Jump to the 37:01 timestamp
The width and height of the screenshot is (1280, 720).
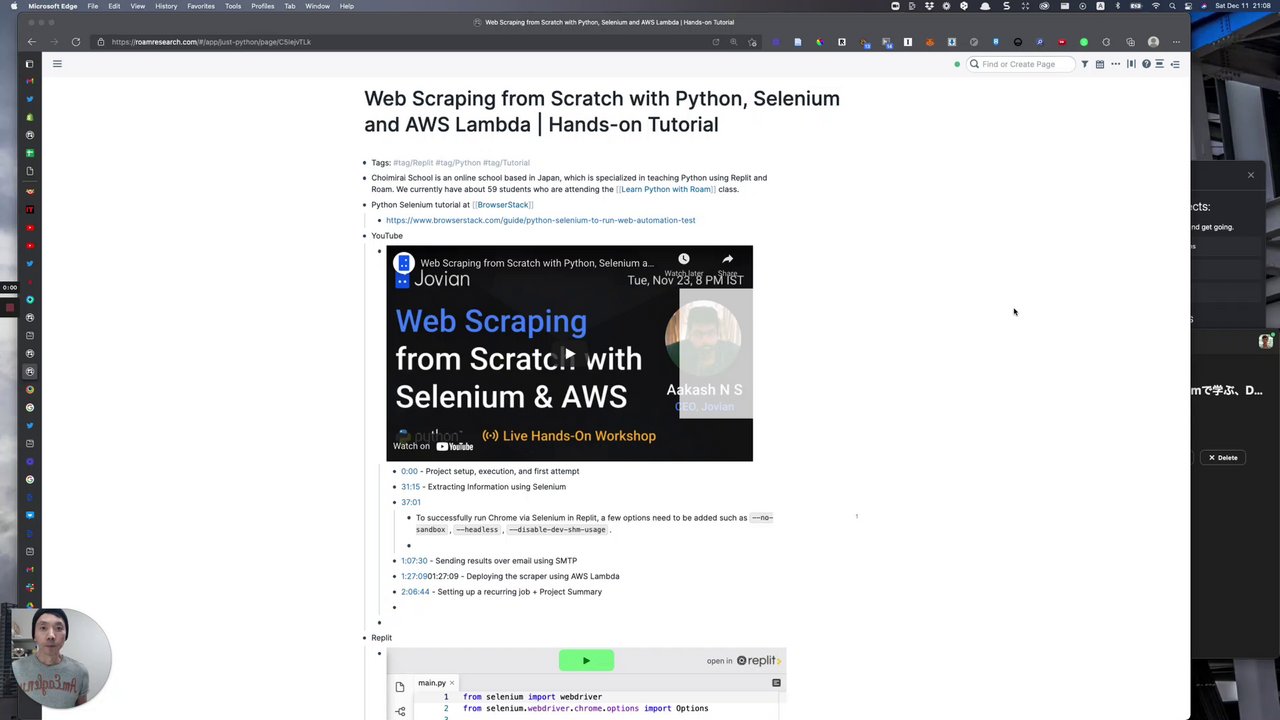coord(411,502)
